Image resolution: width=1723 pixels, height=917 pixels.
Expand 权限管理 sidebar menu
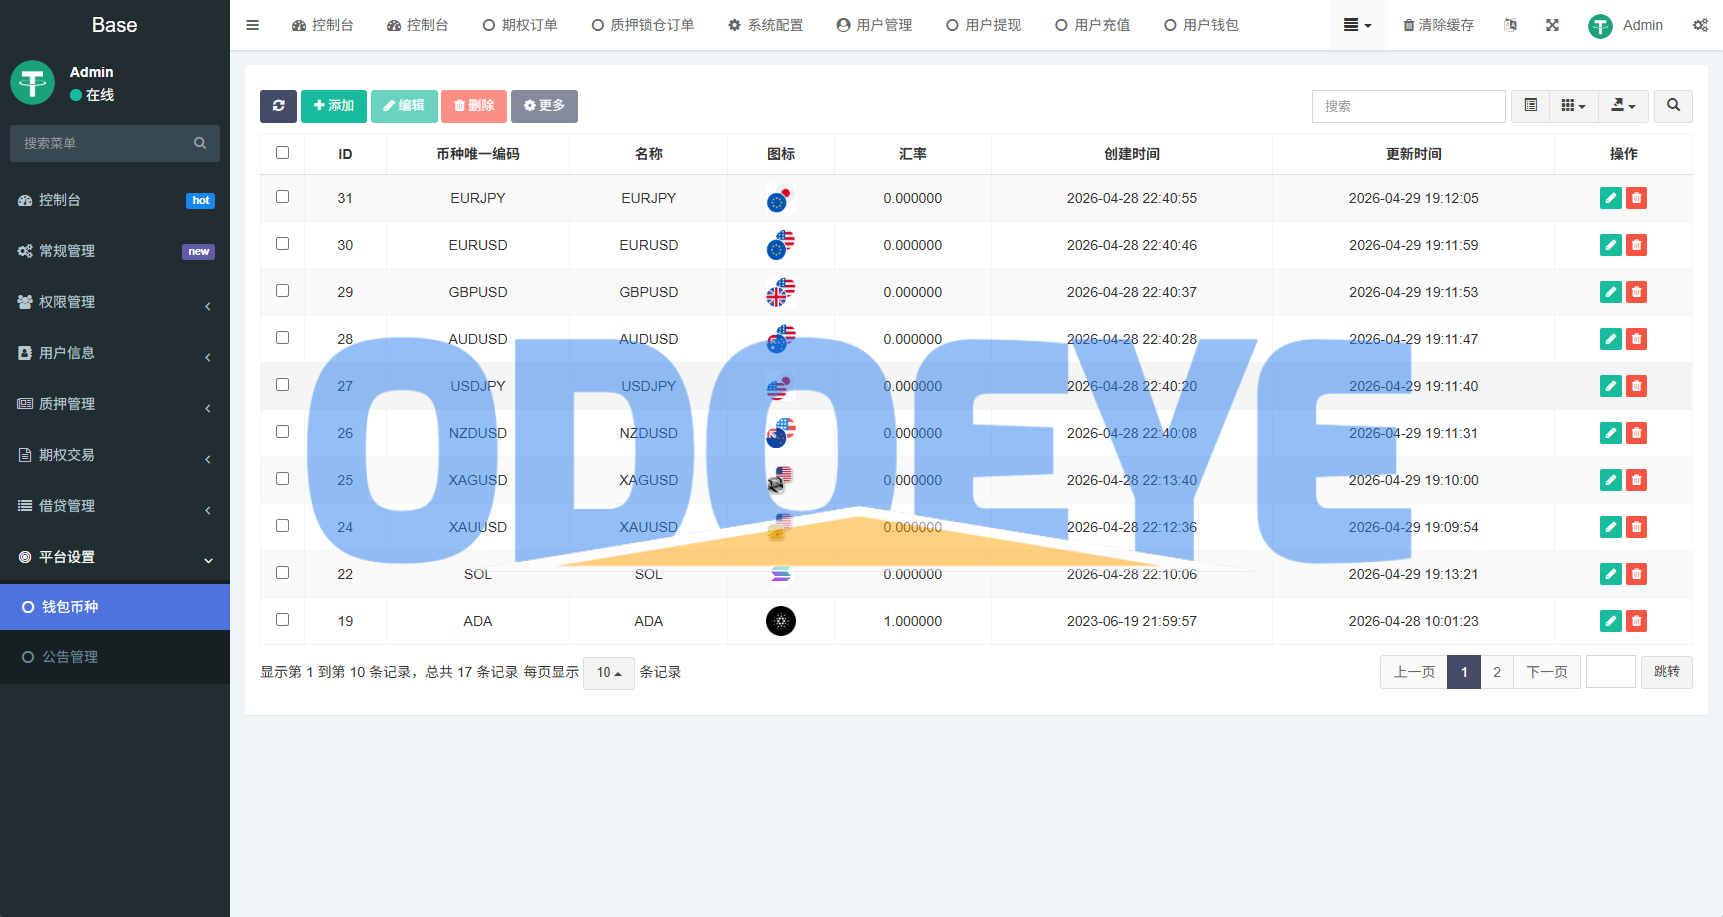[x=115, y=302]
